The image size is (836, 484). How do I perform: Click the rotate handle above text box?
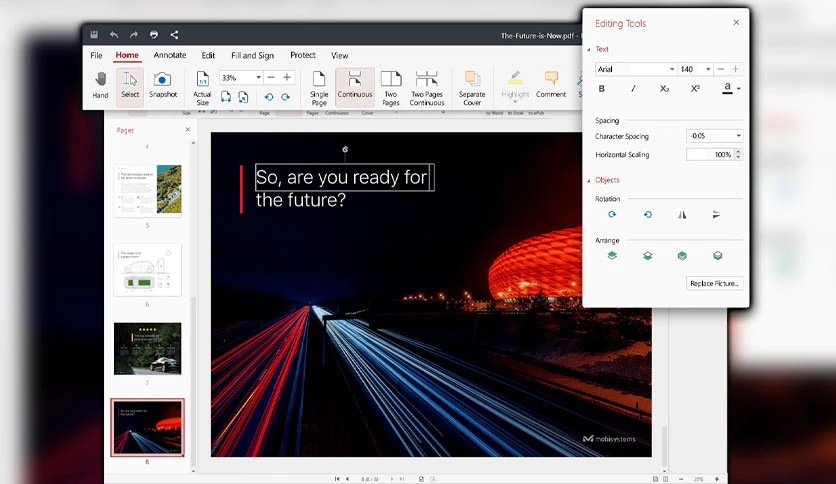click(x=345, y=149)
